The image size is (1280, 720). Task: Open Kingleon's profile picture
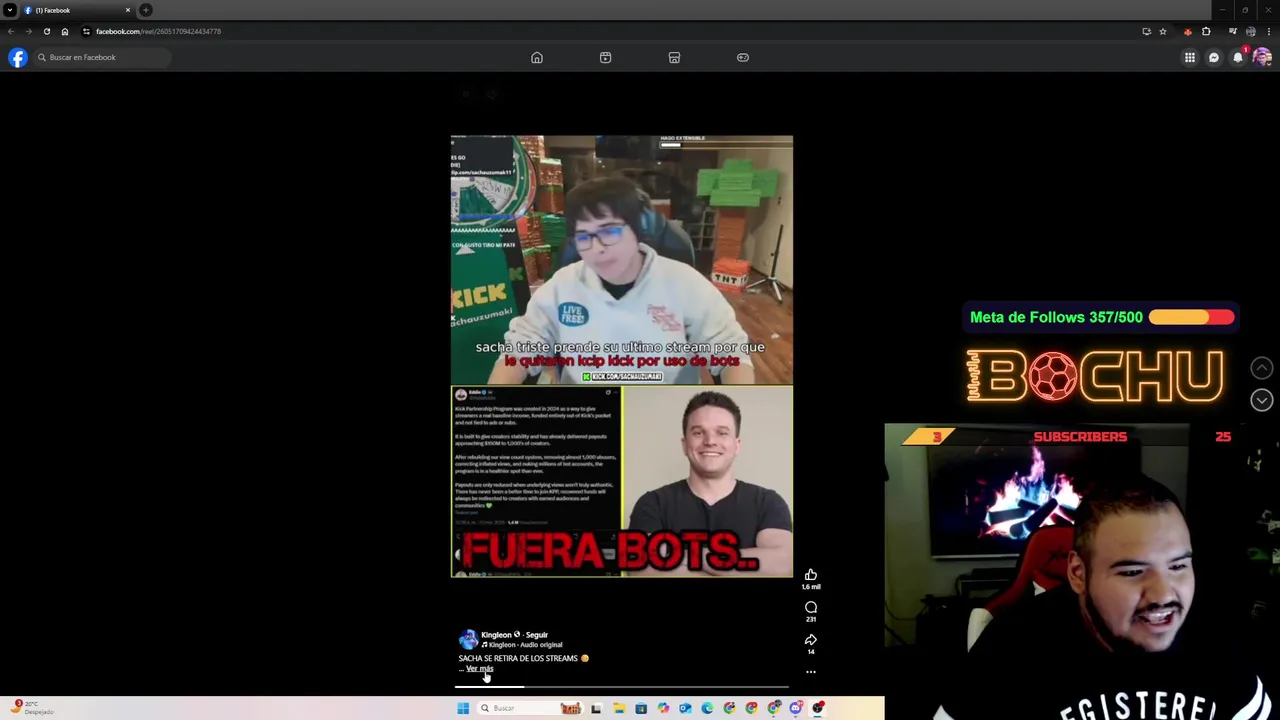tap(468, 640)
